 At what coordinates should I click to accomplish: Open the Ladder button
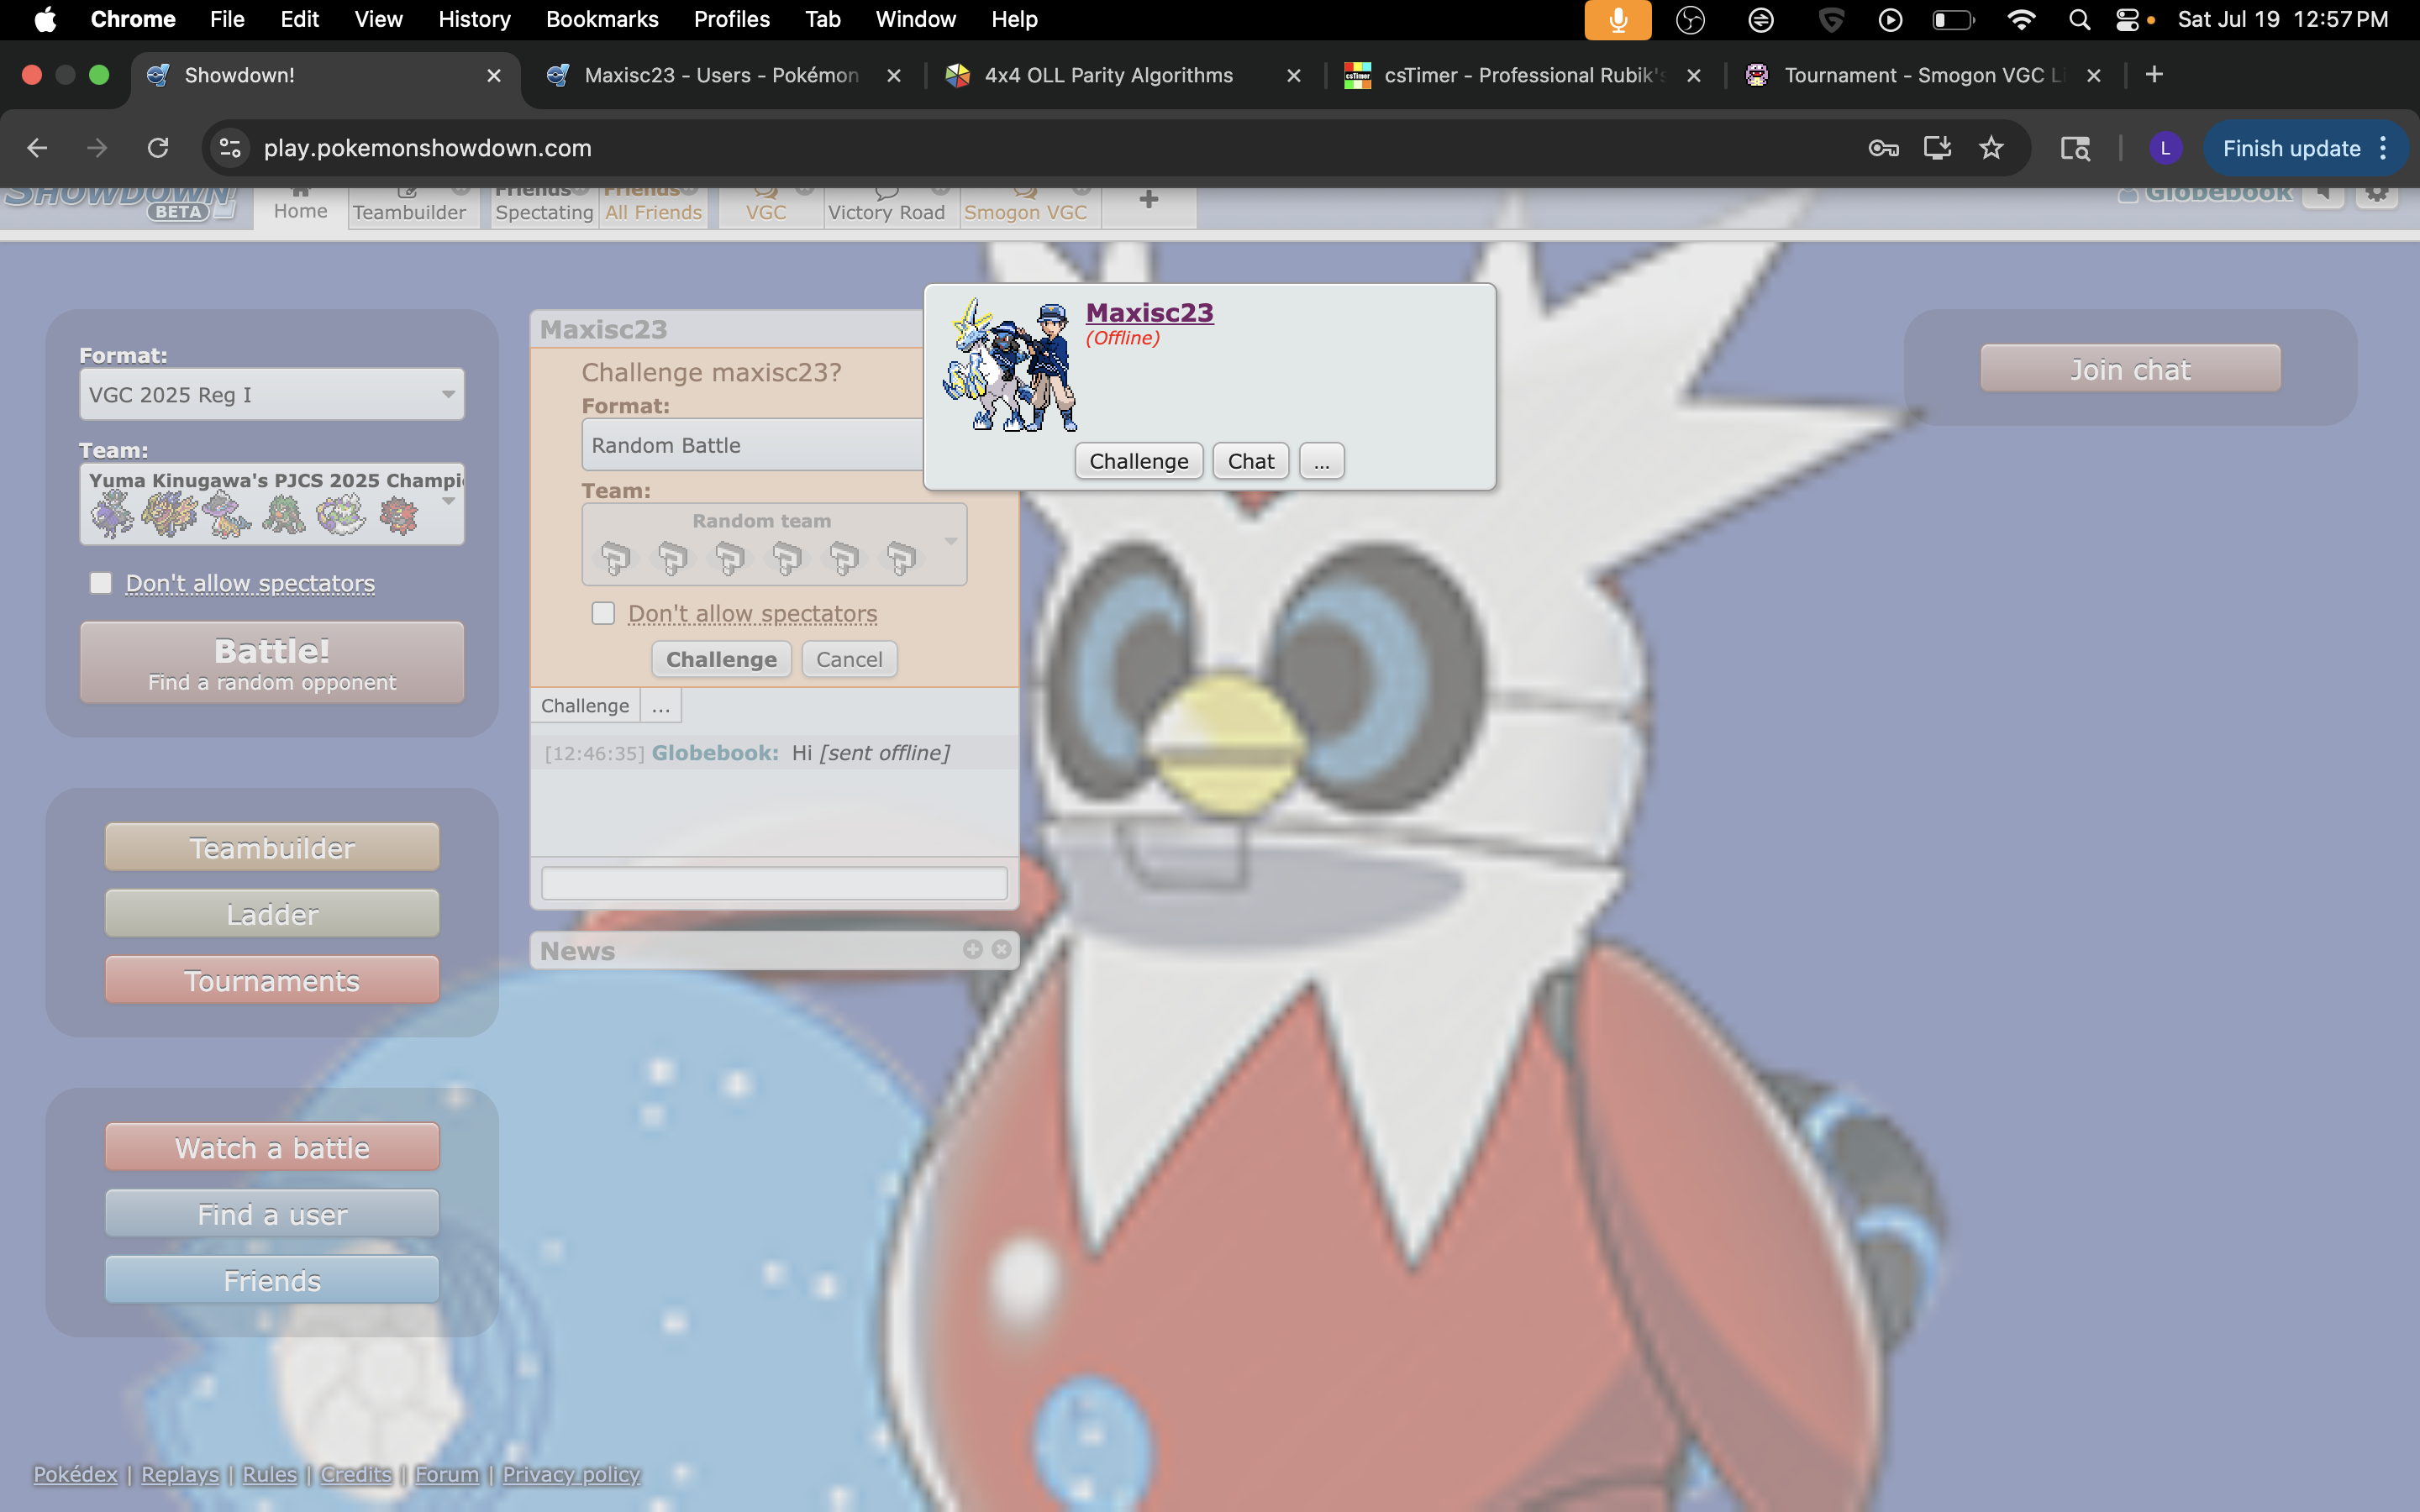[x=272, y=914]
